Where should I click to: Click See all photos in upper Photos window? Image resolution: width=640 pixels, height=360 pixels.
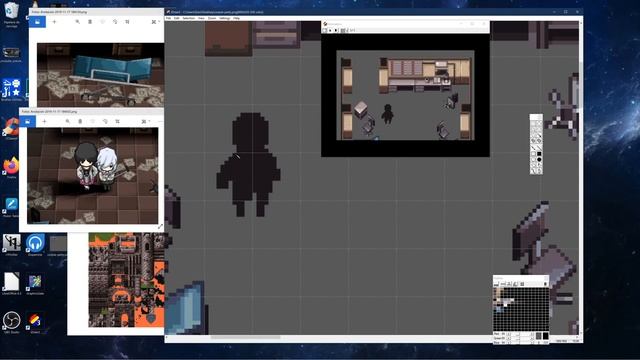click(x=37, y=22)
